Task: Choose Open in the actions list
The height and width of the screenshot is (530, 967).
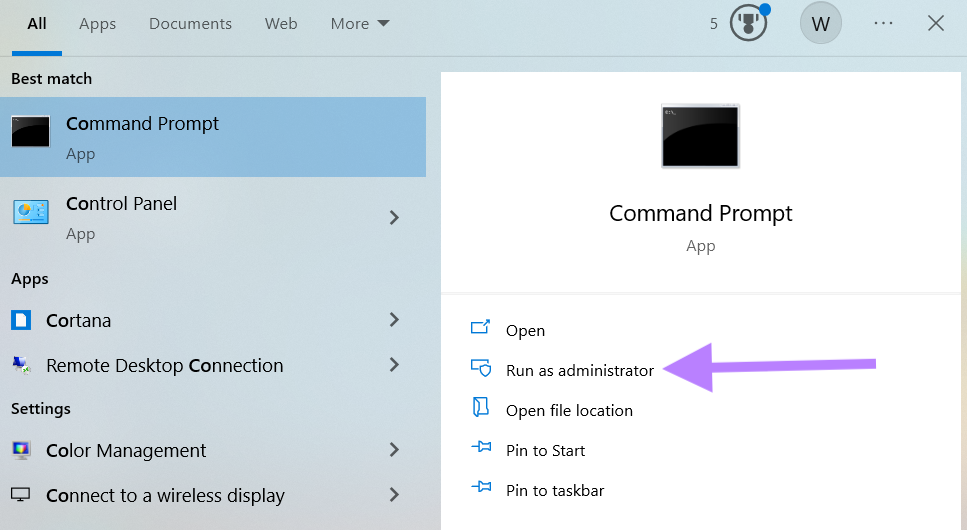Action: point(525,331)
